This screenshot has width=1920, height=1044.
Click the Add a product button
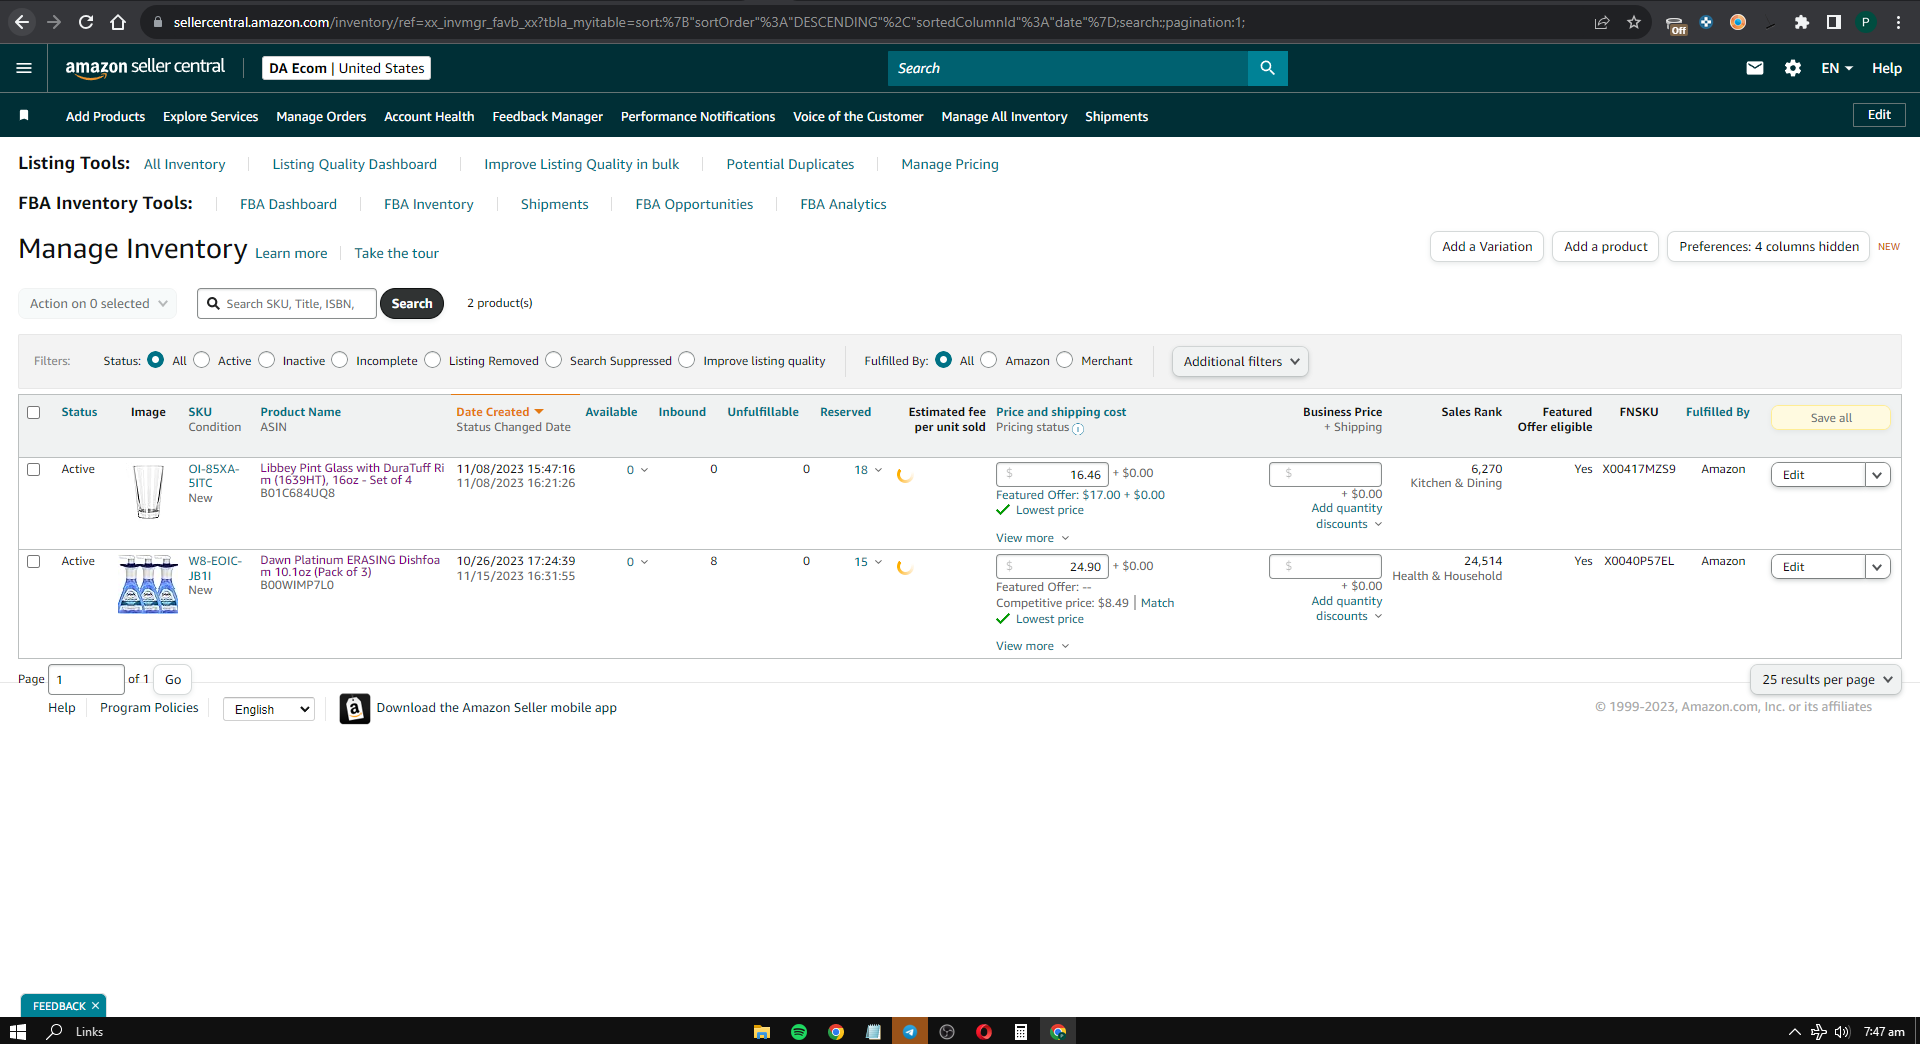point(1605,247)
